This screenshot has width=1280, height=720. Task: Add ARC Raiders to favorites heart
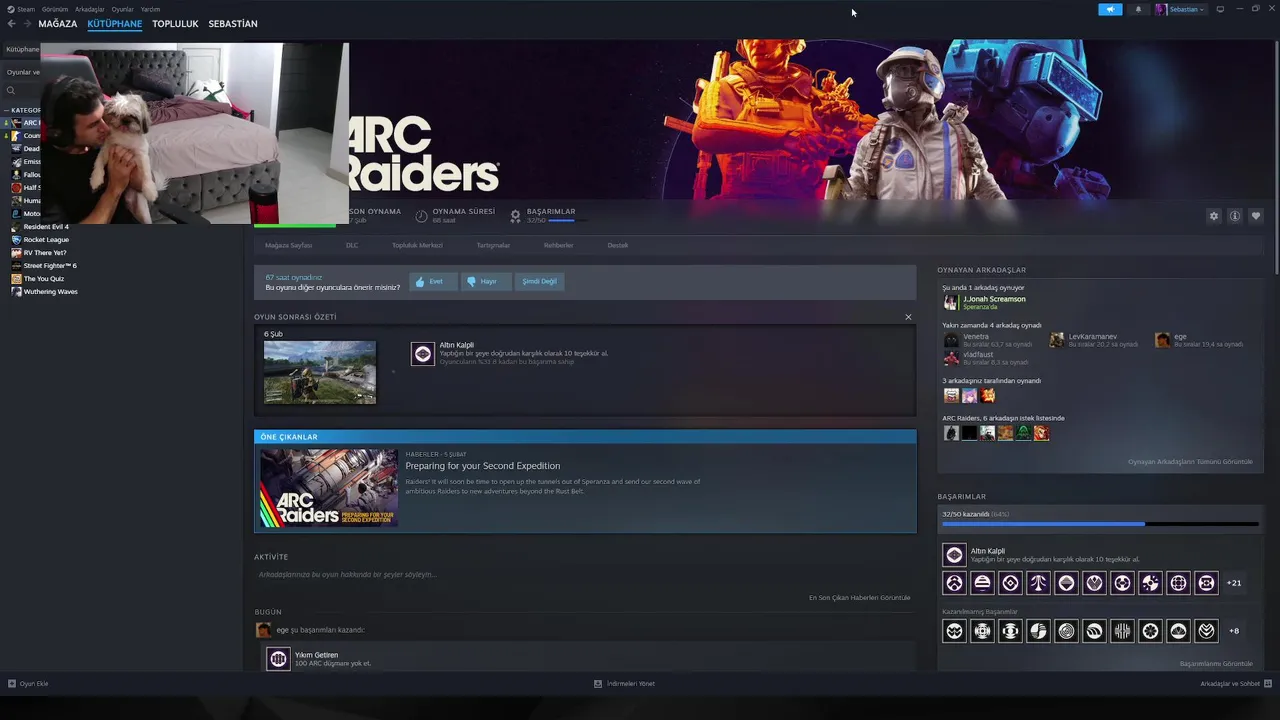tap(1256, 216)
